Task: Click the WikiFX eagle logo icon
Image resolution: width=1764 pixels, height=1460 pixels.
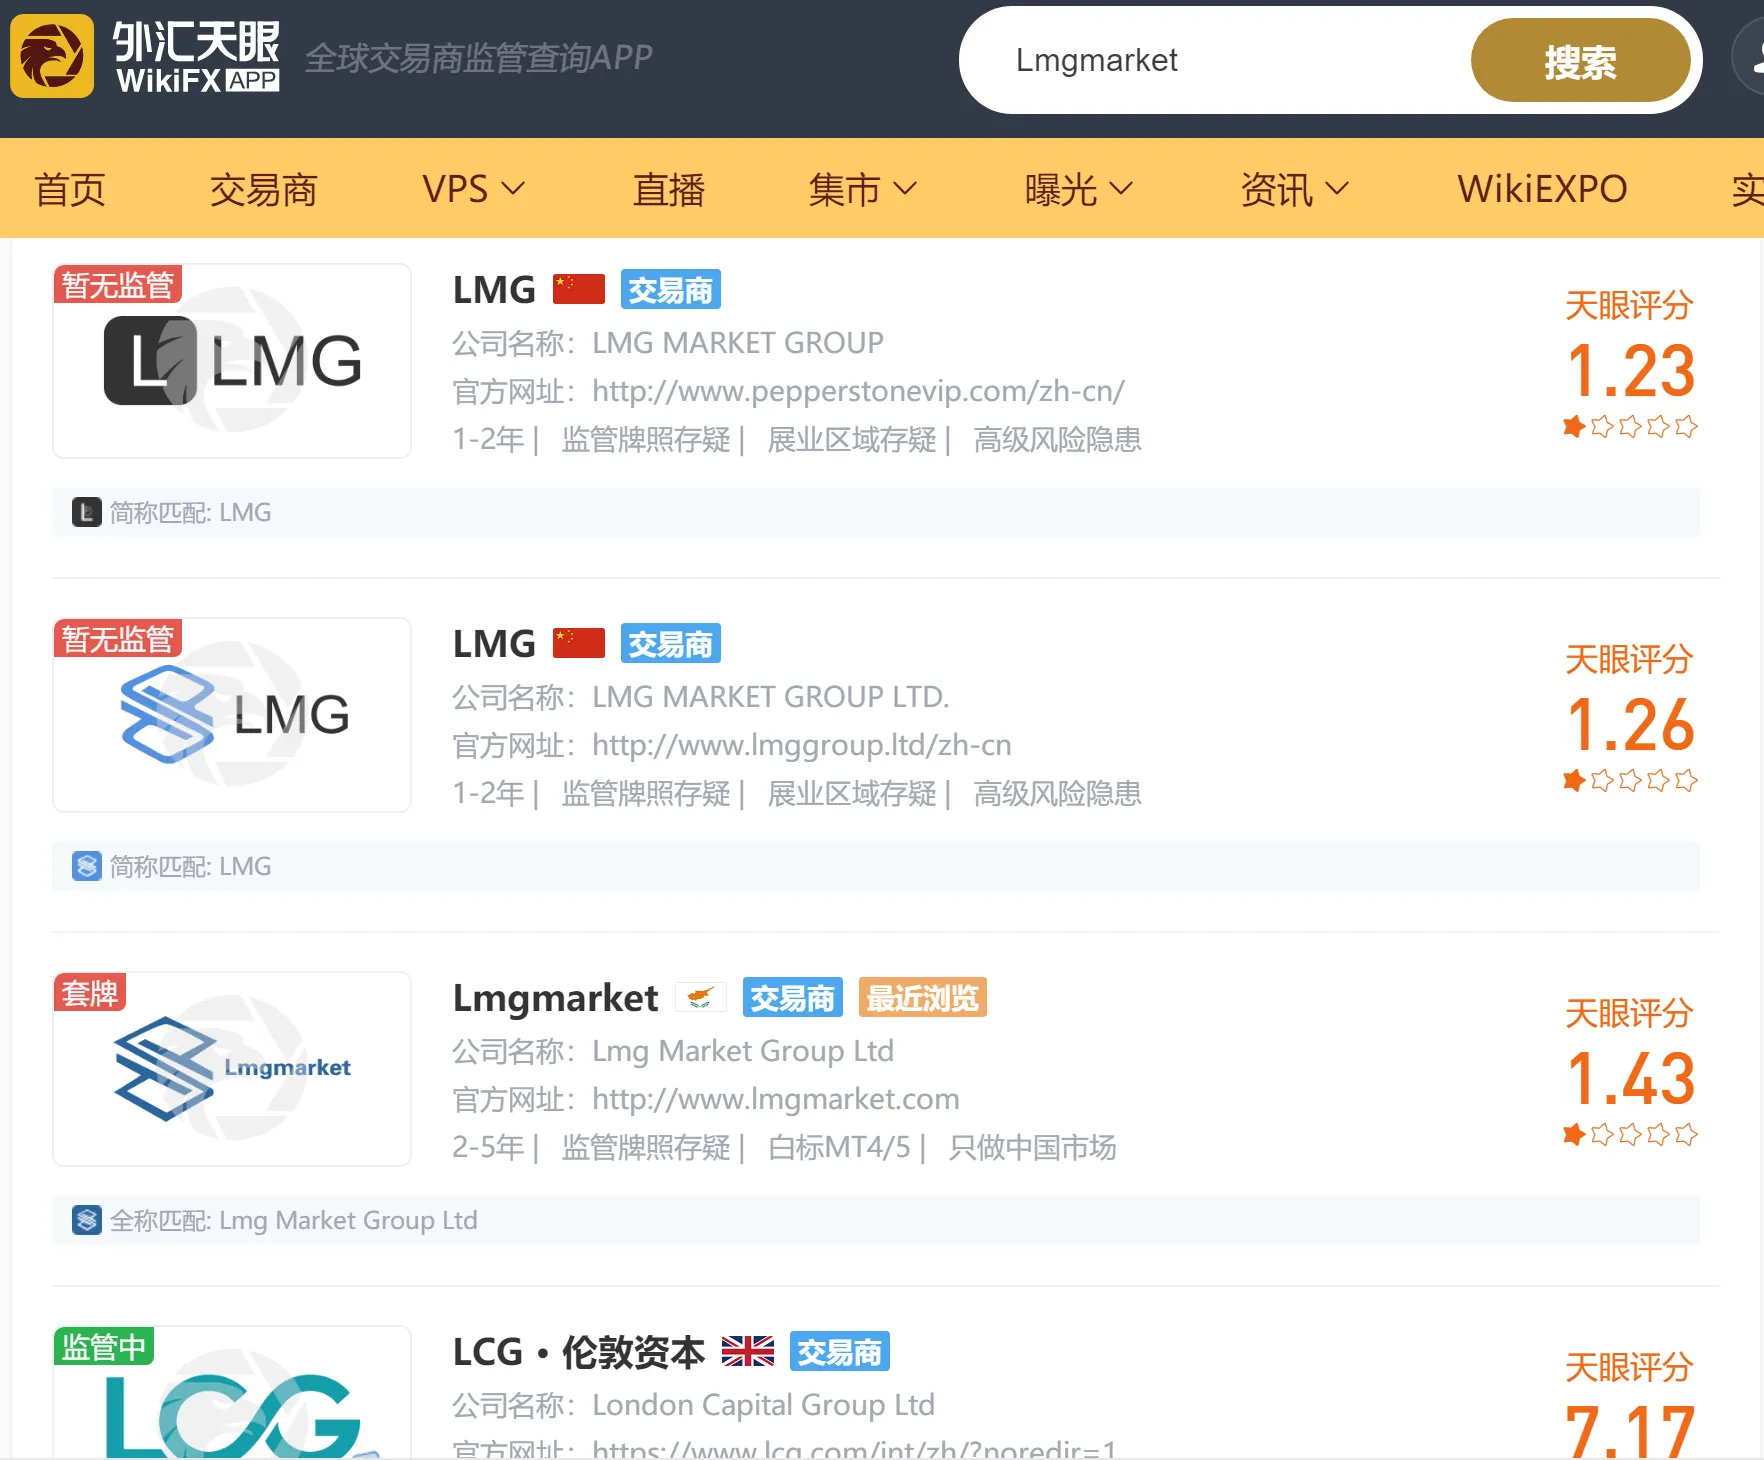Action: [52, 56]
